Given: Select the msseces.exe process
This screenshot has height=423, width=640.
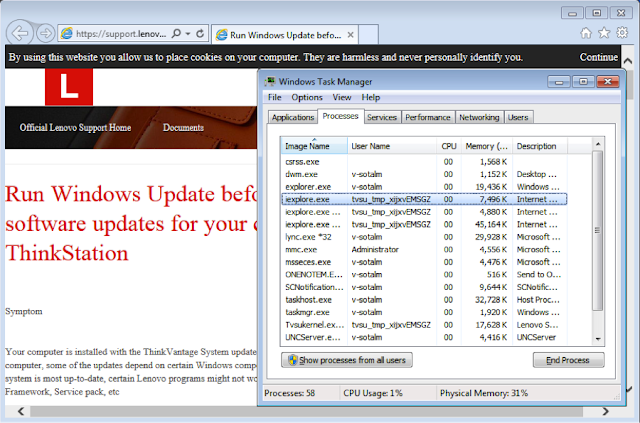Looking at the screenshot, I should click(424, 262).
